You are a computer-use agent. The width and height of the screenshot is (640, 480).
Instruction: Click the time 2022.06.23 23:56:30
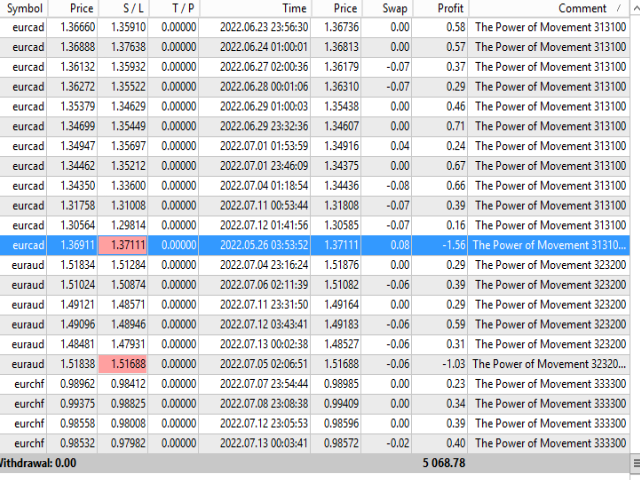pyautogui.click(x=264, y=27)
